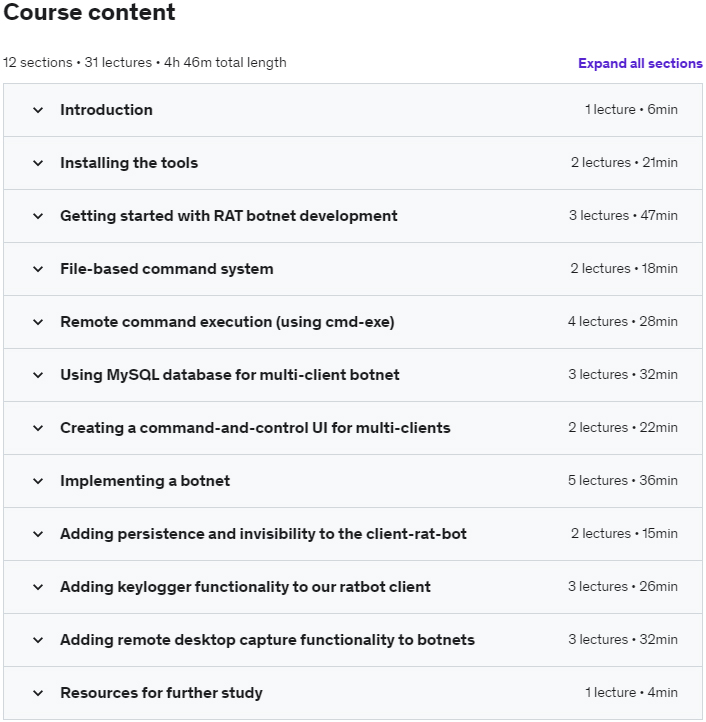Toggle chevron for Getting started with RAT botnet development
706x722 pixels.
38,216
